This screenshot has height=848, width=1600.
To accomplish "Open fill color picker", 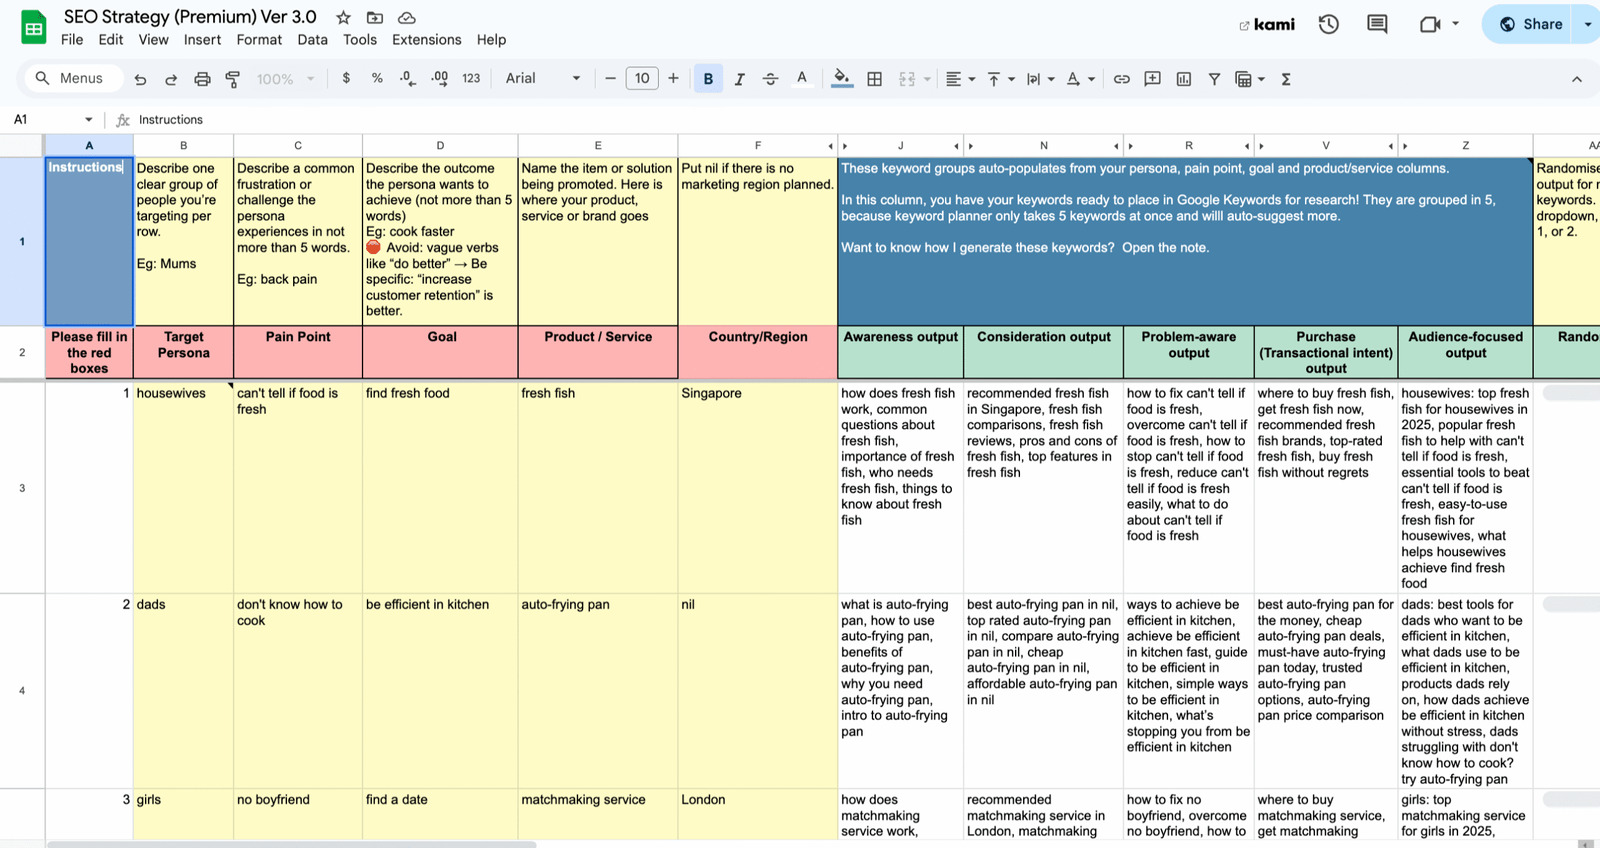I will pyautogui.click(x=842, y=79).
